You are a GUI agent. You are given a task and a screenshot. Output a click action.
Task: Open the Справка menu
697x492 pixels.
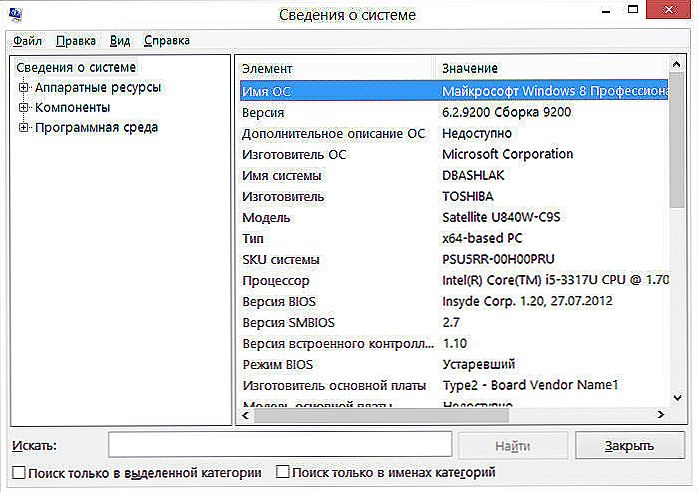(167, 41)
